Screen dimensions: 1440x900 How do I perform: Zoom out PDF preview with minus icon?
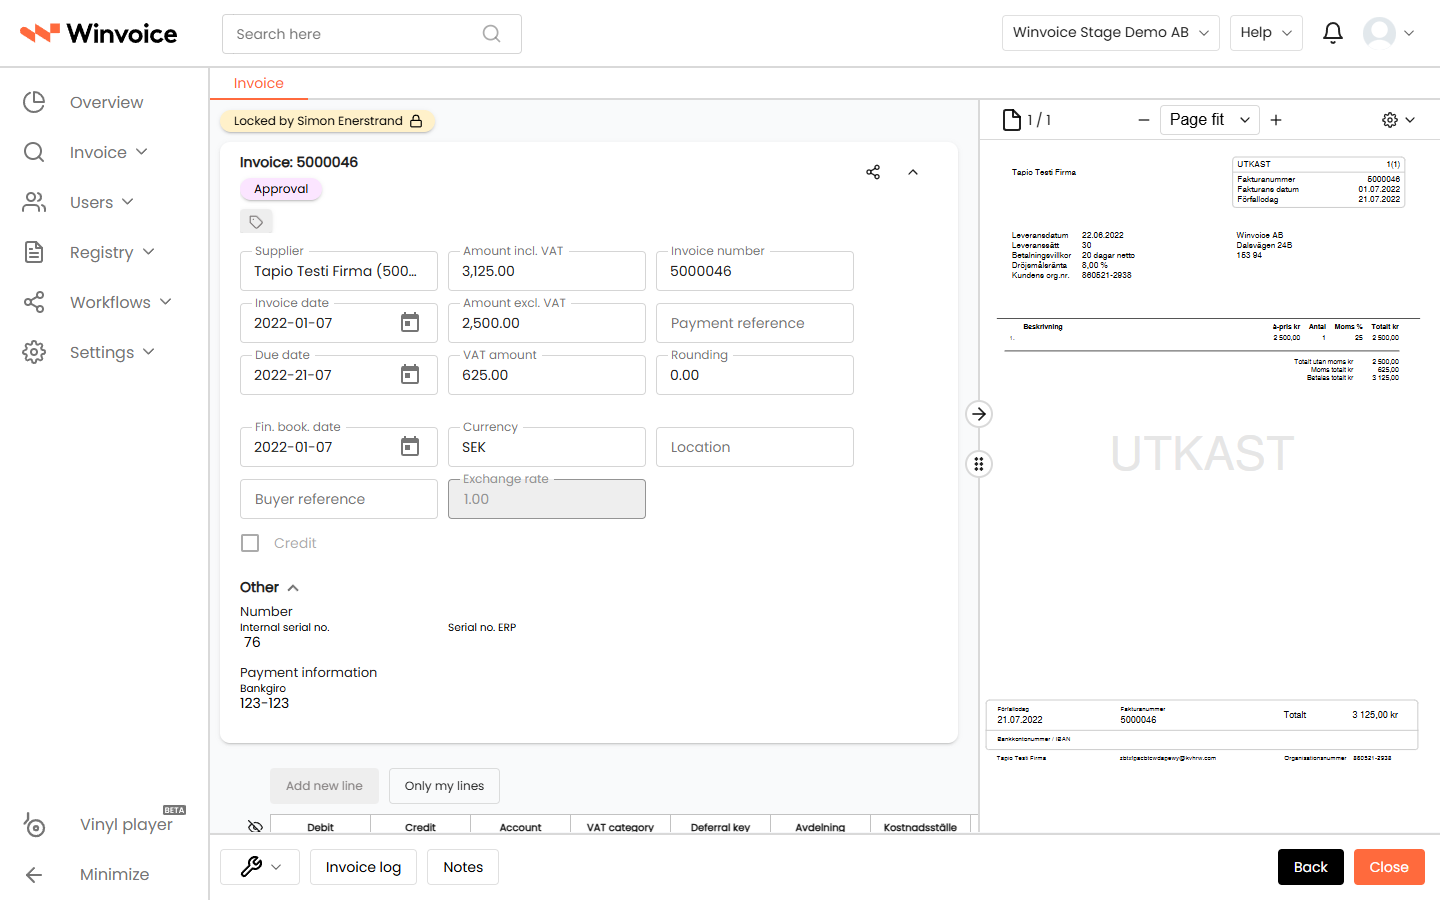tap(1144, 120)
